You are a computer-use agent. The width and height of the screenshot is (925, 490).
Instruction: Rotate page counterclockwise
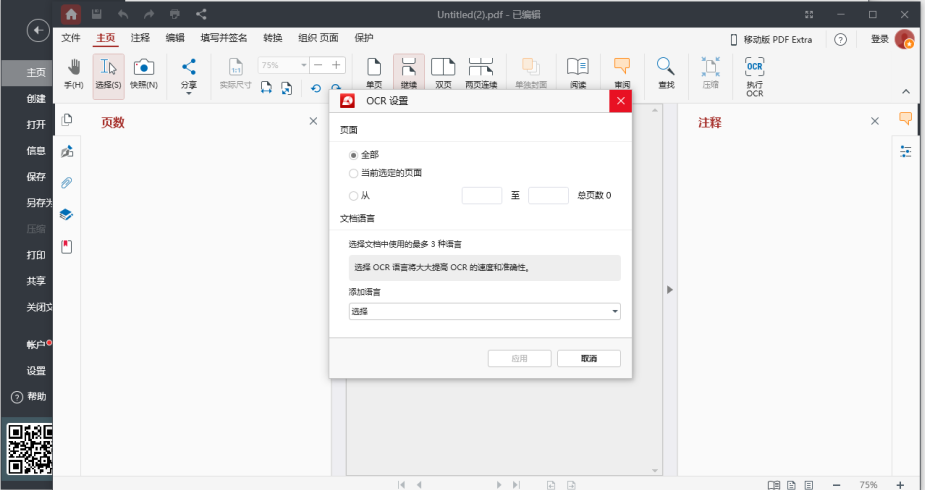[316, 88]
